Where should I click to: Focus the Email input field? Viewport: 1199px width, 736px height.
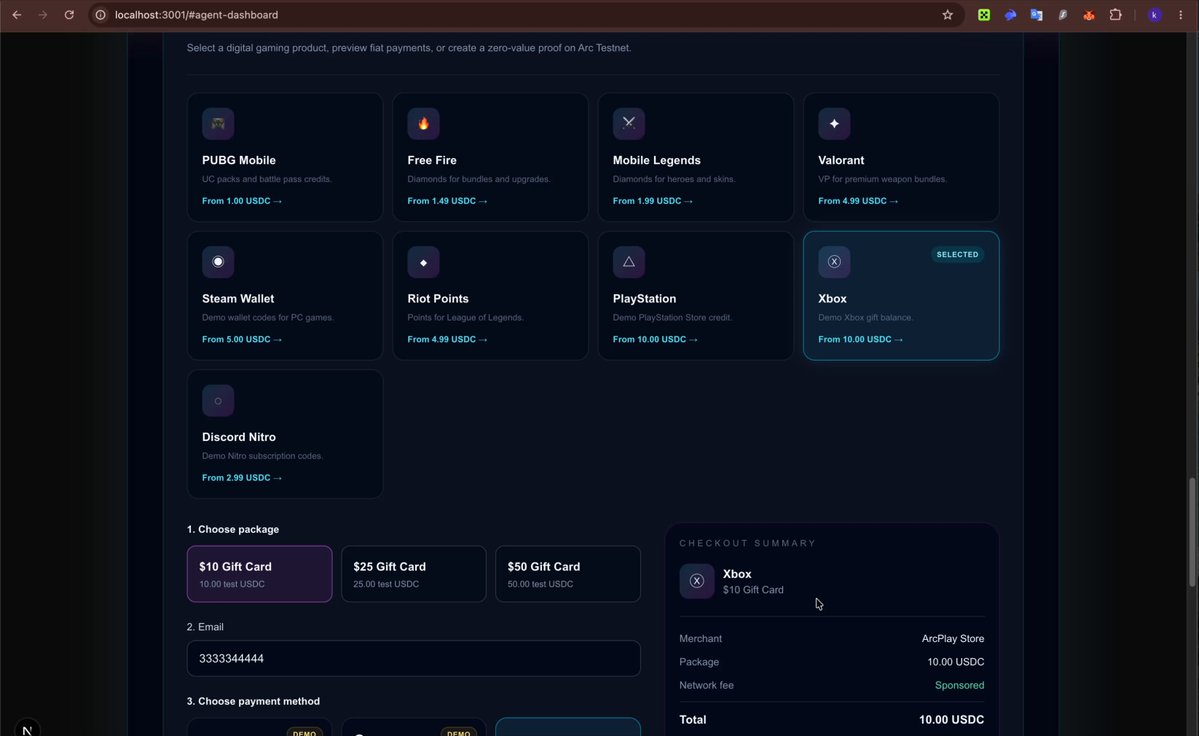tap(414, 658)
